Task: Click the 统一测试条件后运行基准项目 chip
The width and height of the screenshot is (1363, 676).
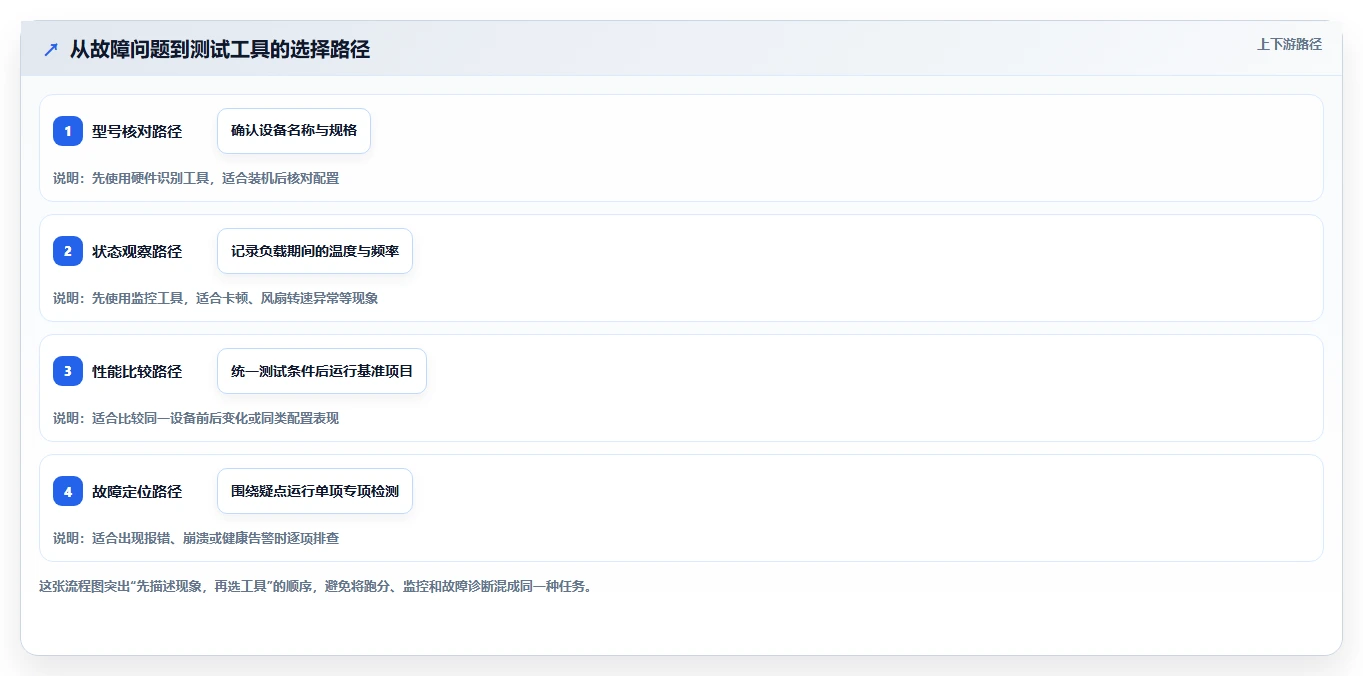Action: [322, 371]
